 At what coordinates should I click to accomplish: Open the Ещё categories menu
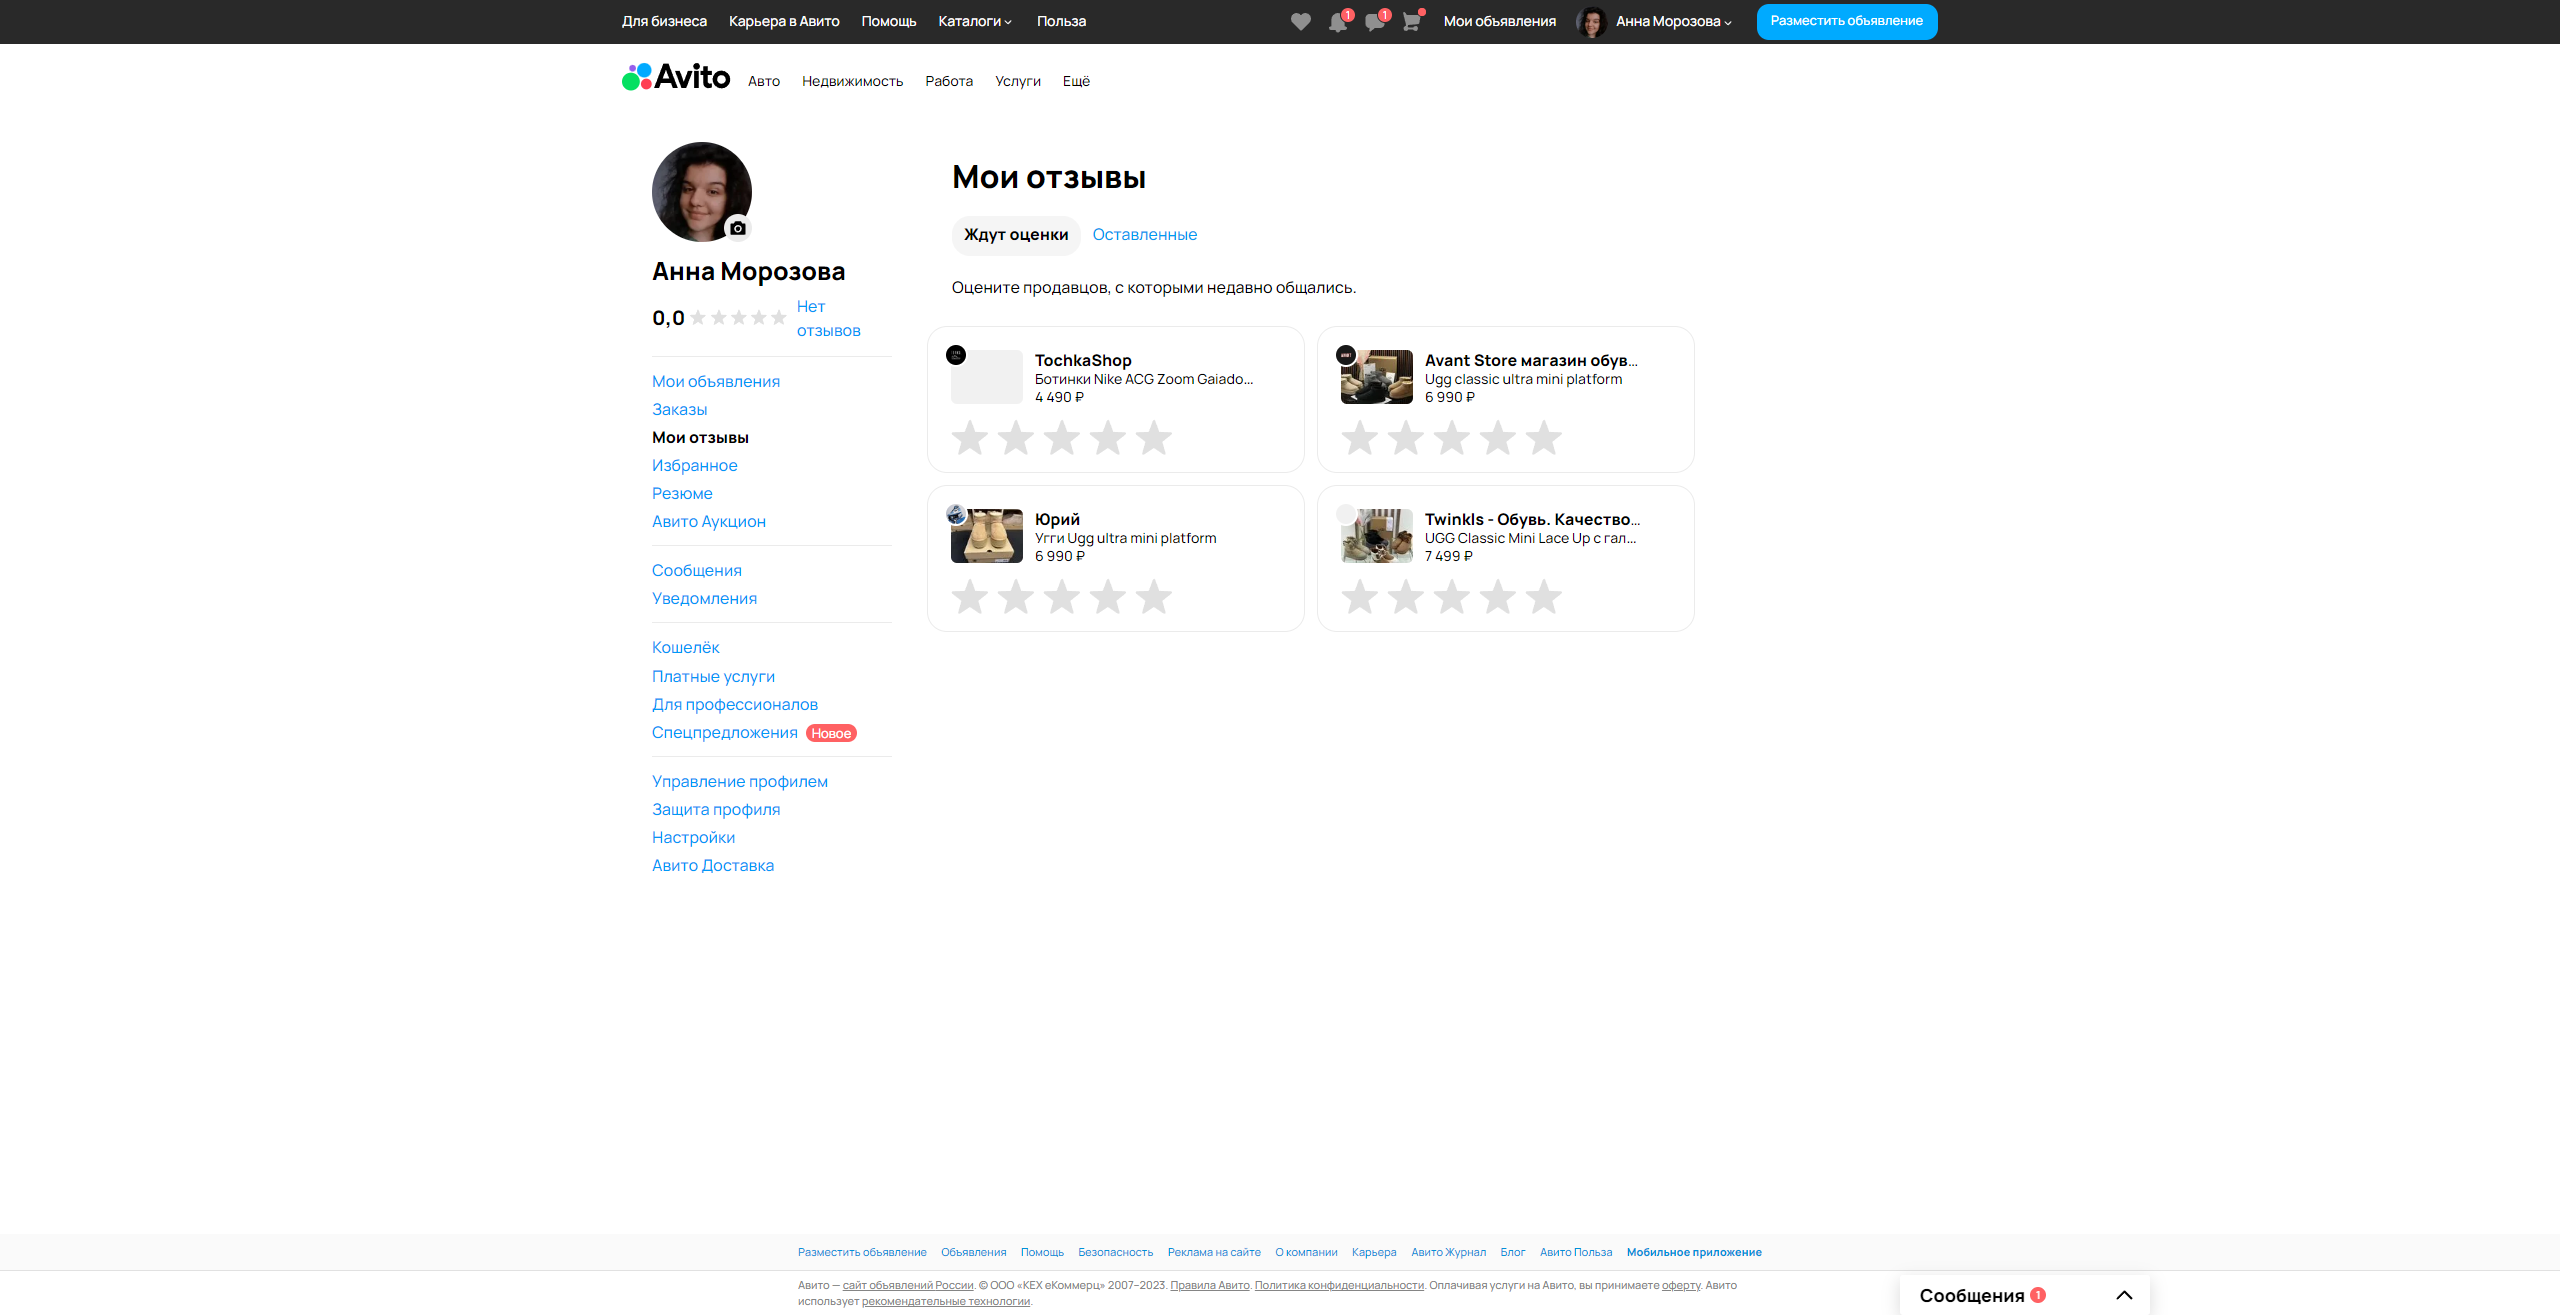point(1076,81)
